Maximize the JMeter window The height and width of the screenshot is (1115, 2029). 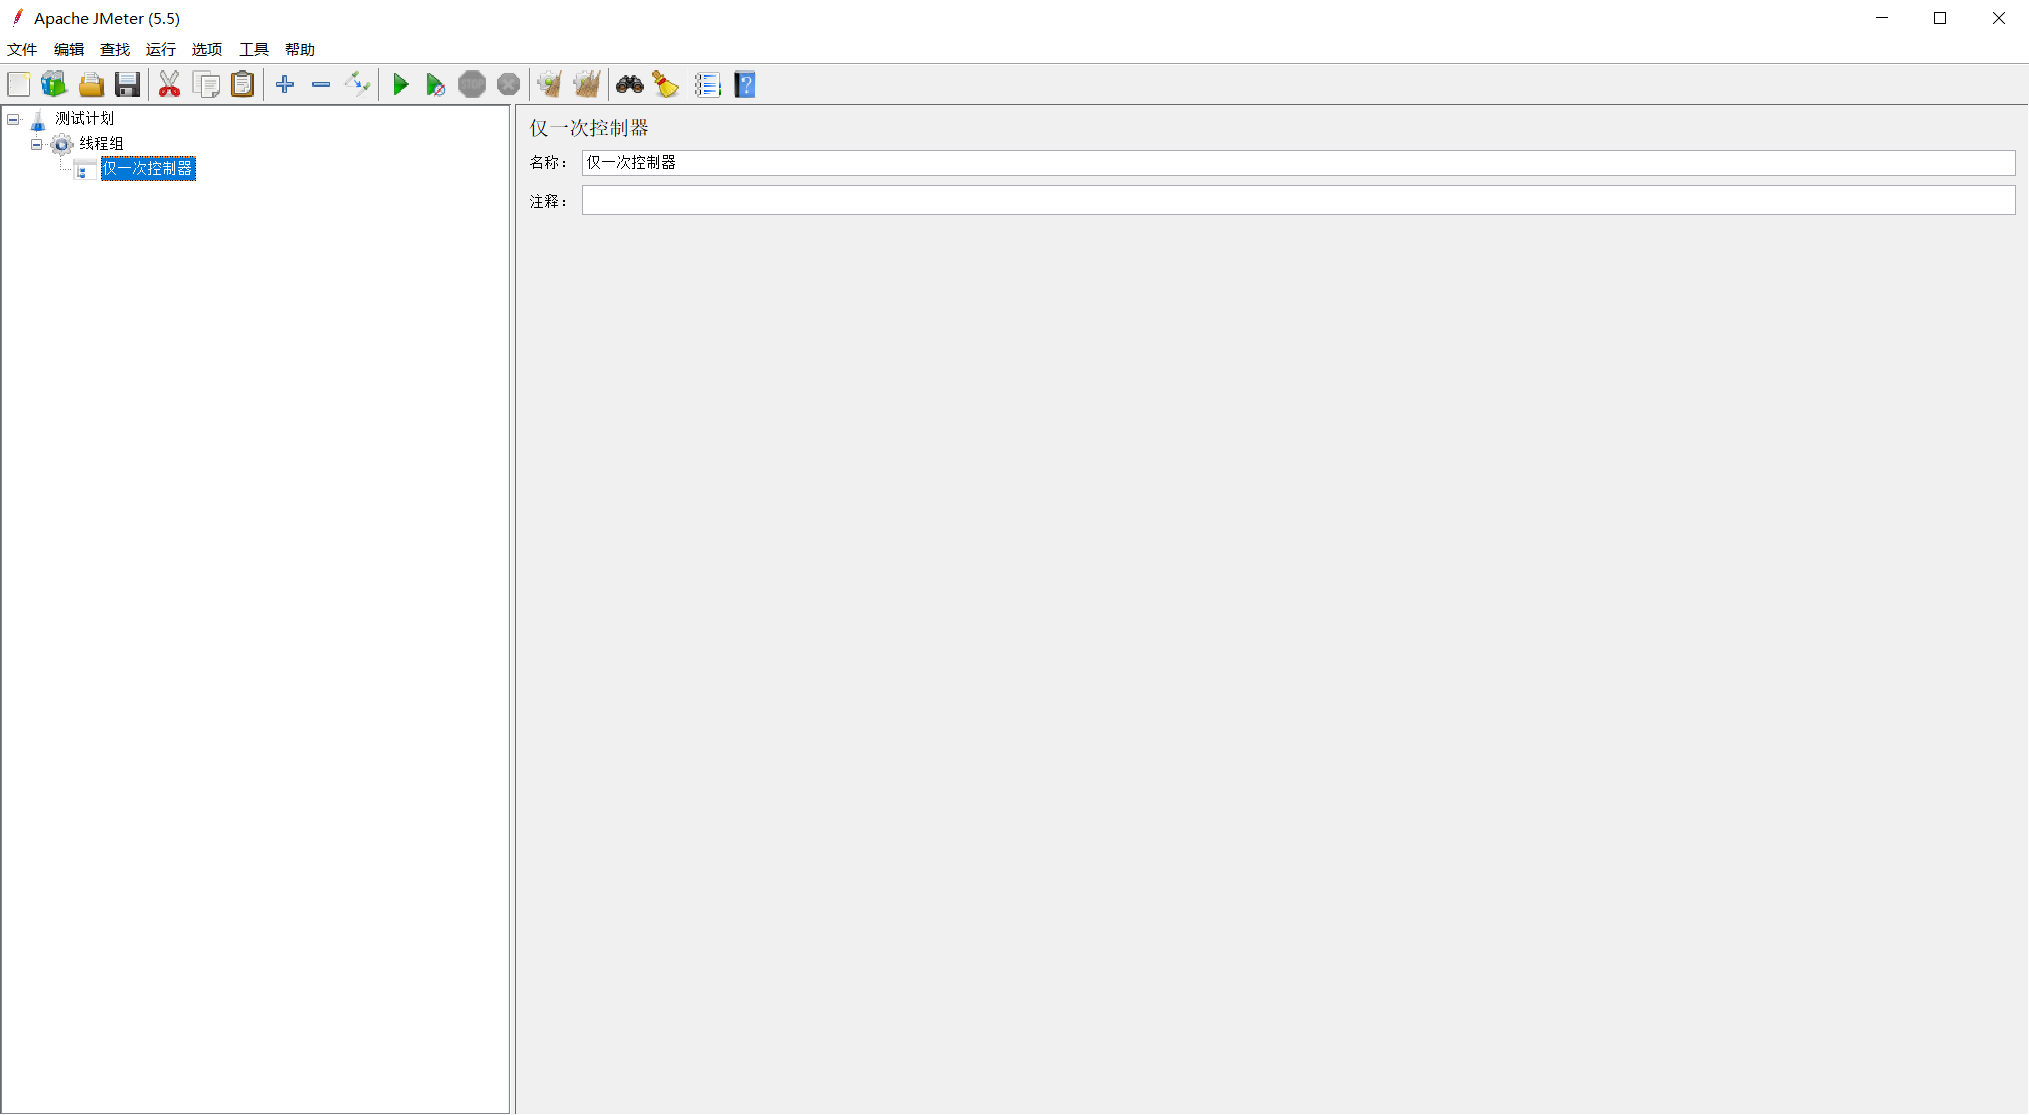click(1940, 18)
